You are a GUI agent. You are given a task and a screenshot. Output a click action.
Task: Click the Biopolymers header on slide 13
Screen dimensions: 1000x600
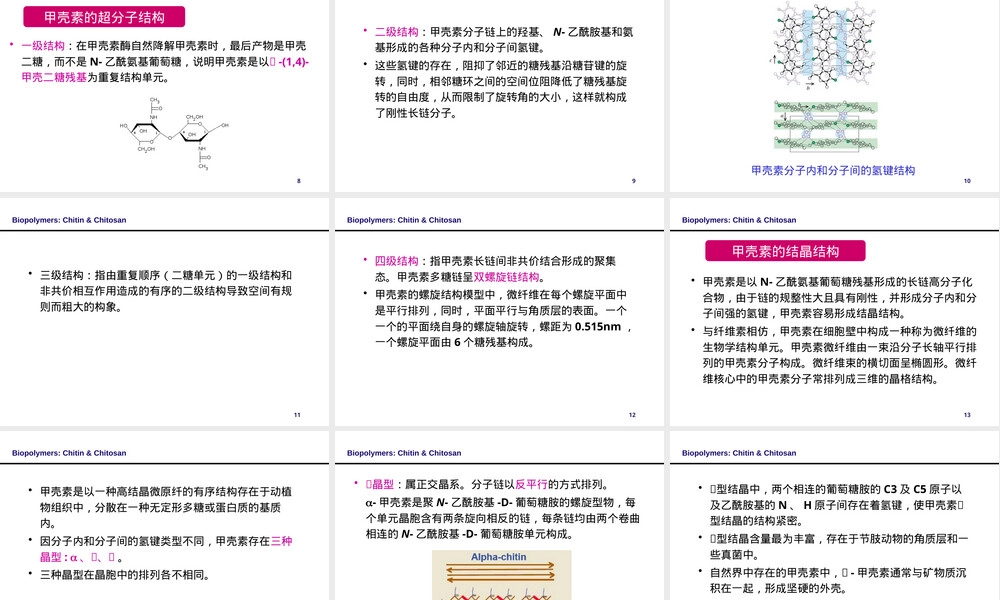point(739,220)
